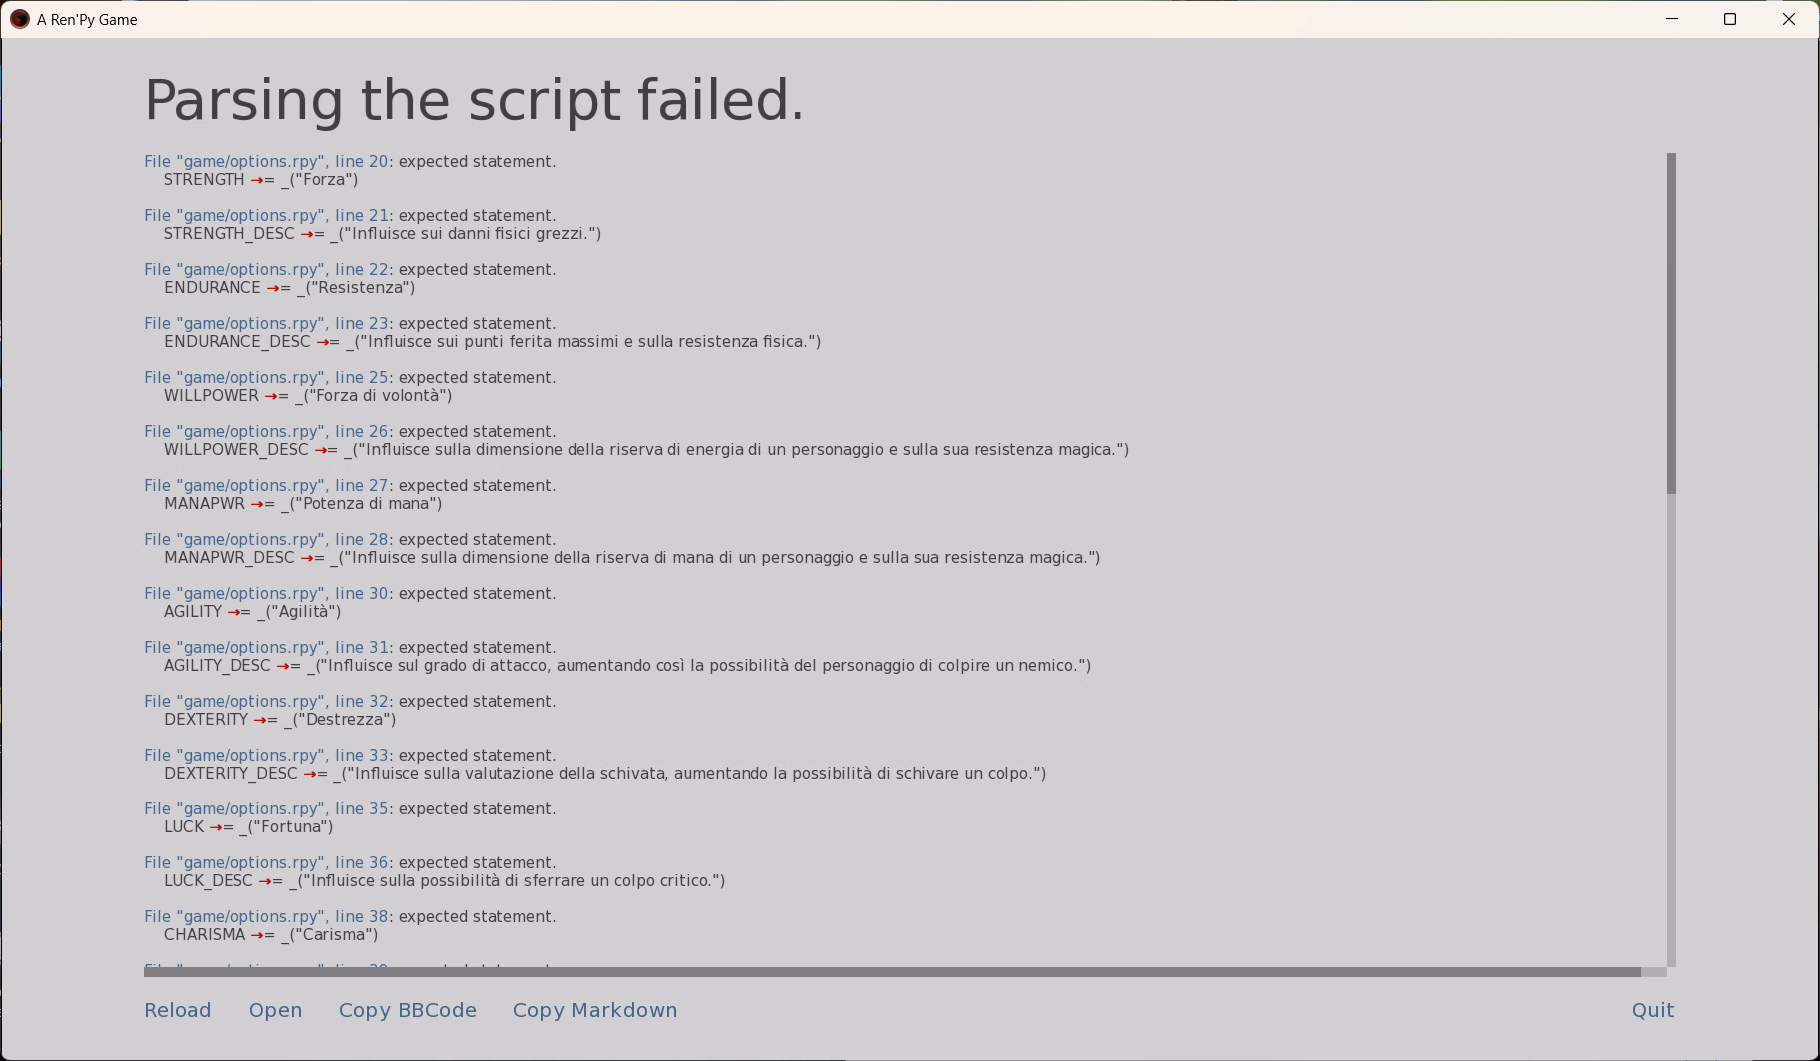Open the options.rpy line 21 error link
Screen dimensions: 1820x1061
coord(266,215)
